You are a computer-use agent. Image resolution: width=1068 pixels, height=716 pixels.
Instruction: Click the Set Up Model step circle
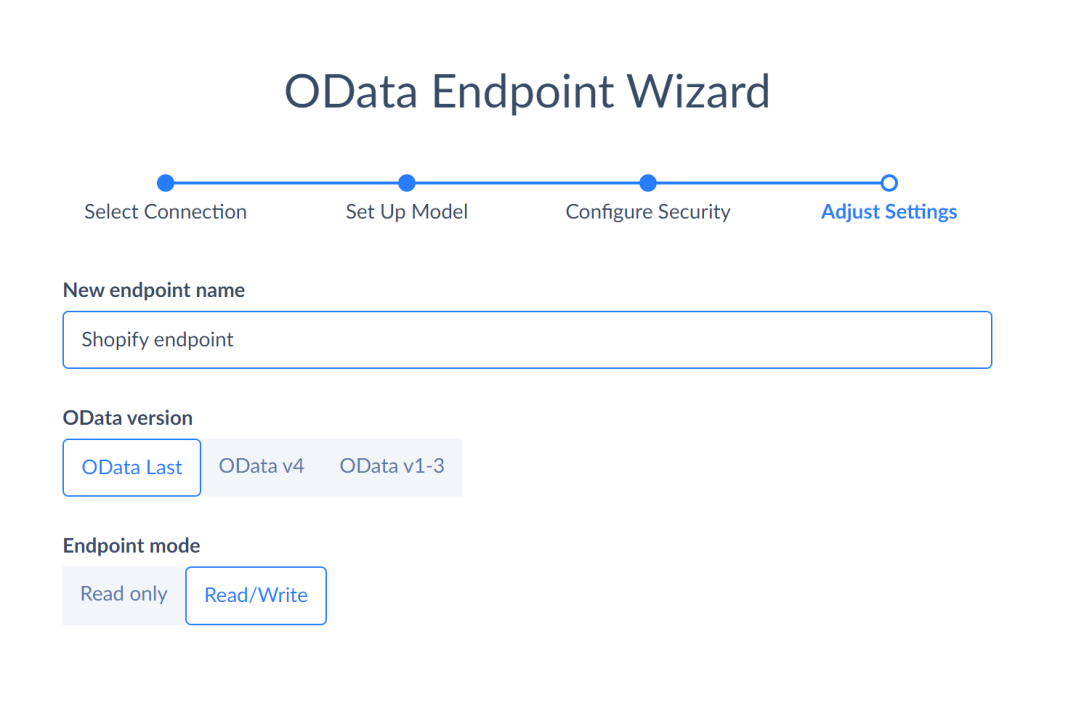[x=407, y=183]
